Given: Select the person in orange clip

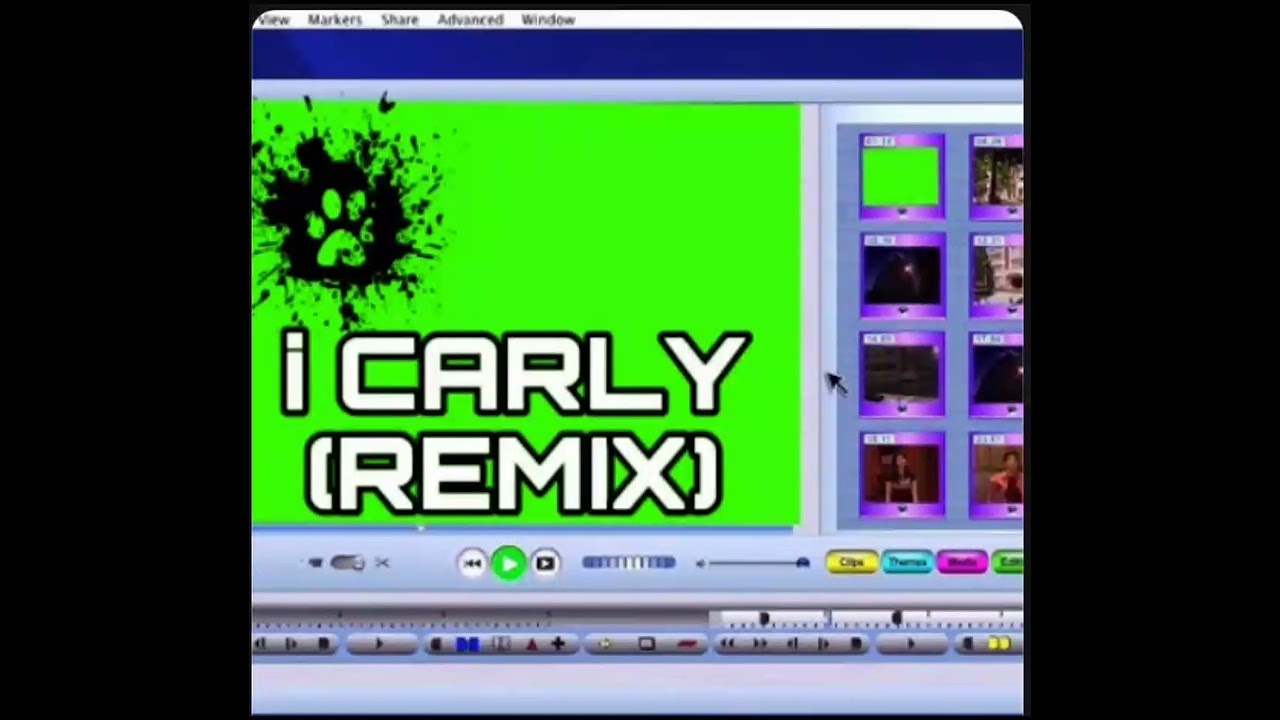Looking at the screenshot, I should [996, 474].
